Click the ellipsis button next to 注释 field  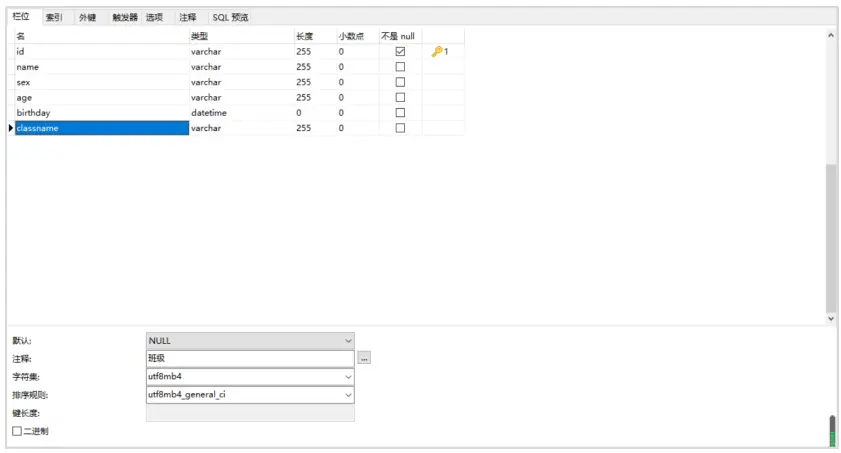pos(364,358)
